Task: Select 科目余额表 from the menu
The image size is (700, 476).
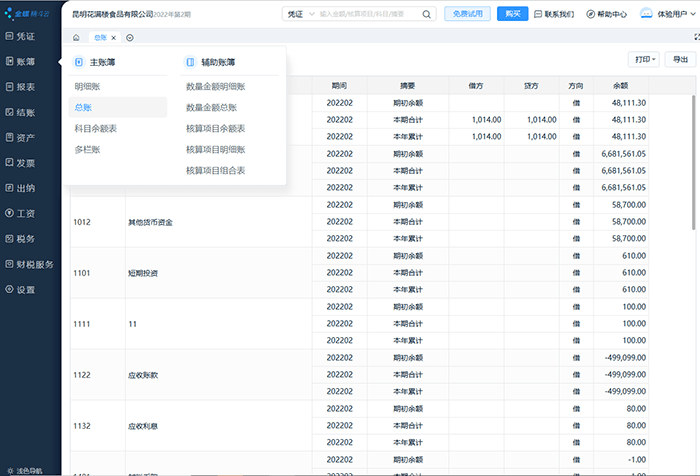Action: [x=96, y=129]
